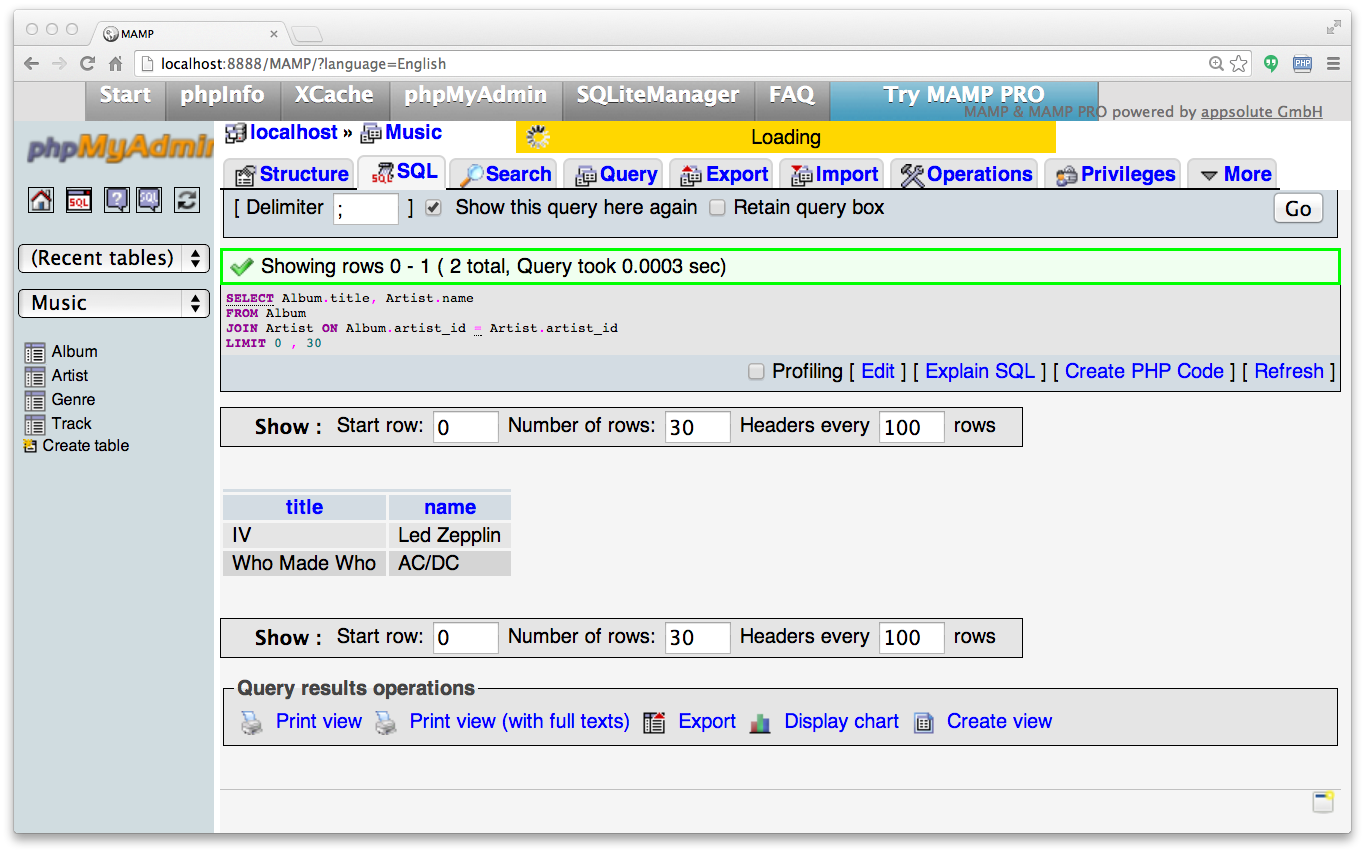
Task: Enable Retain query box checkbox
Action: tap(717, 208)
